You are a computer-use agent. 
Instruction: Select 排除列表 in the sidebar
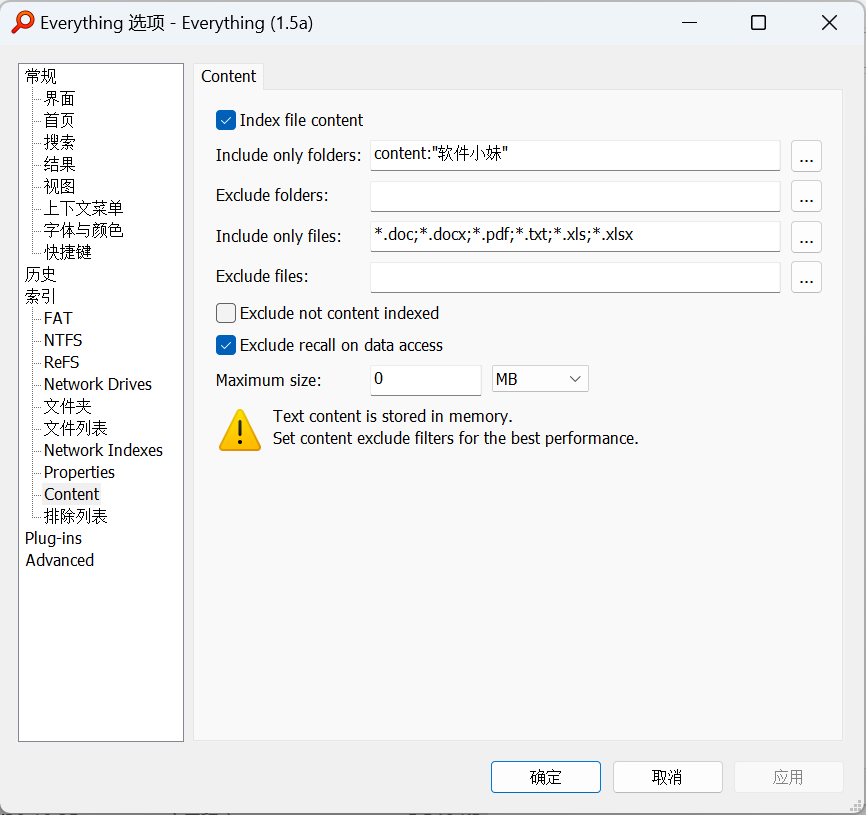pyautogui.click(x=73, y=515)
